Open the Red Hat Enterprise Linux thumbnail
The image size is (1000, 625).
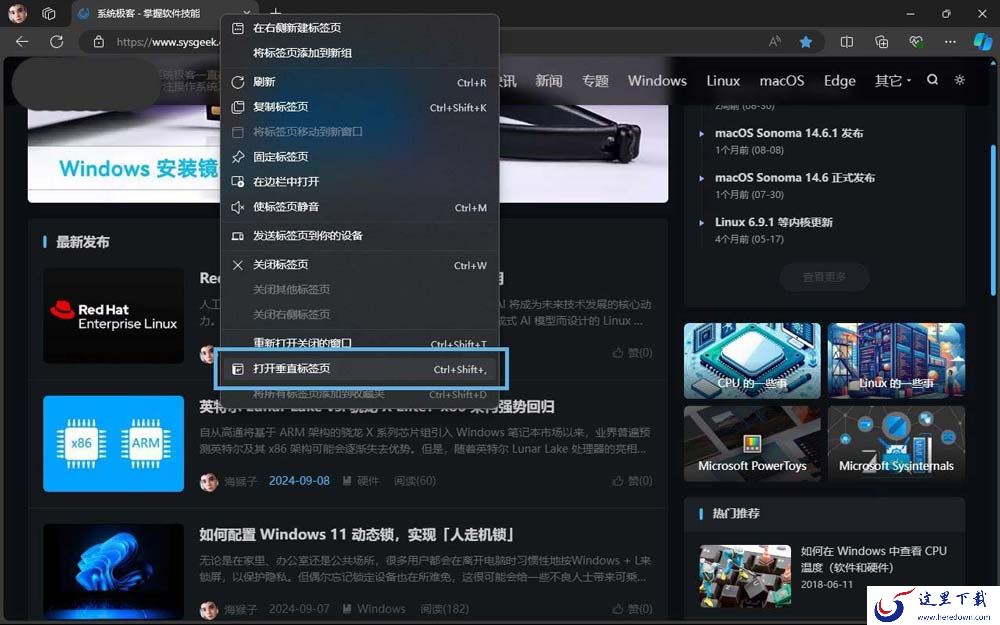(114, 316)
